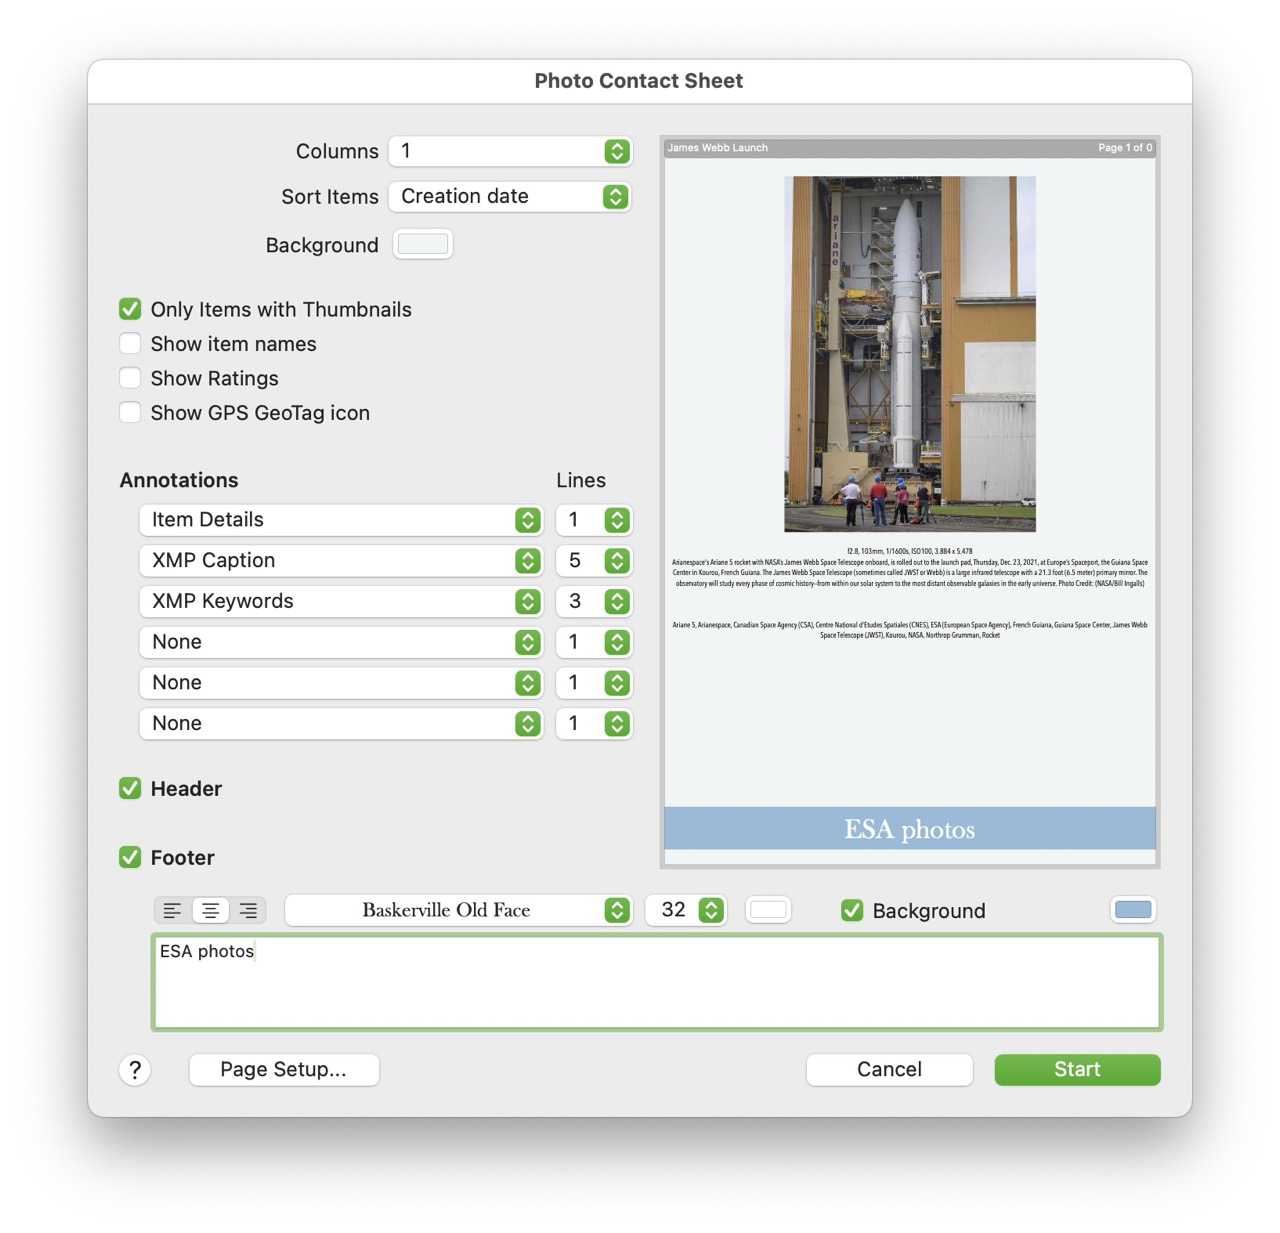Open the Columns dropdown
This screenshot has height=1233, width=1280.
[x=510, y=151]
